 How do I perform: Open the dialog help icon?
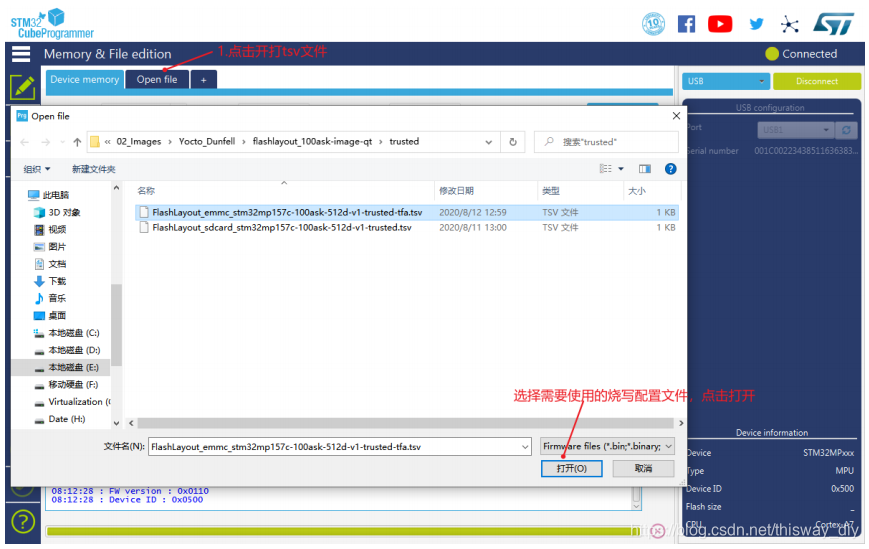pos(671,168)
